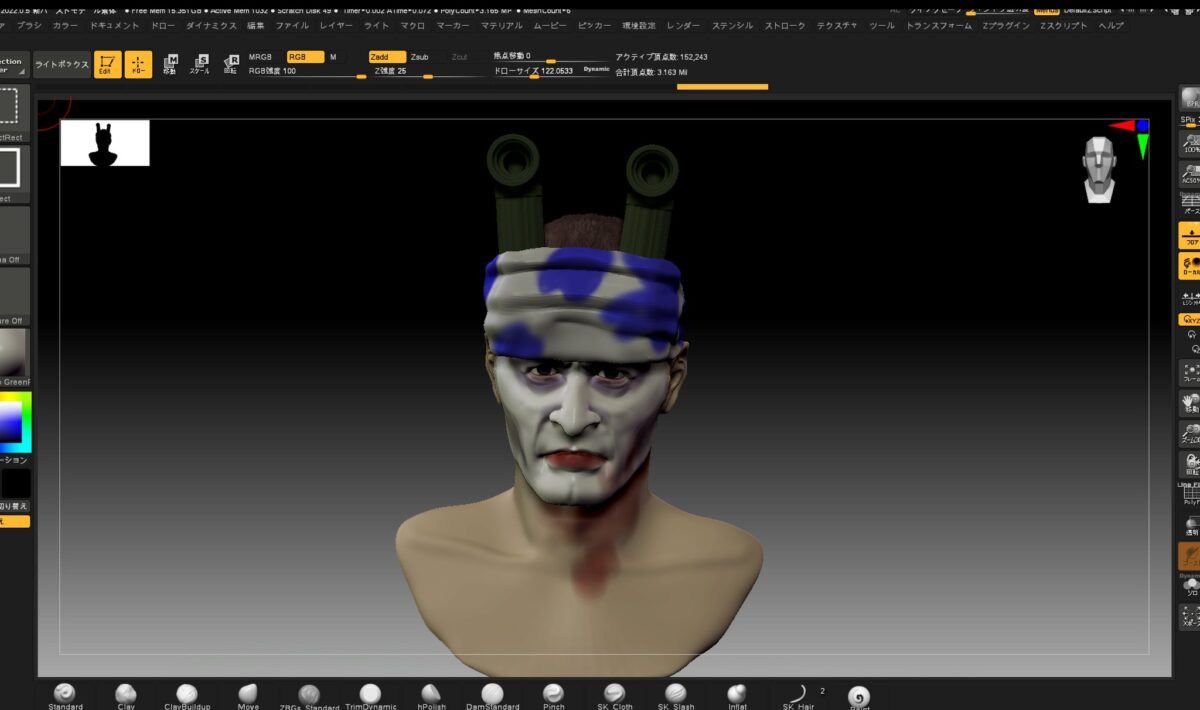Image resolution: width=1200 pixels, height=710 pixels.
Task: Pick the ZRGs Standard brush
Action: (x=309, y=695)
